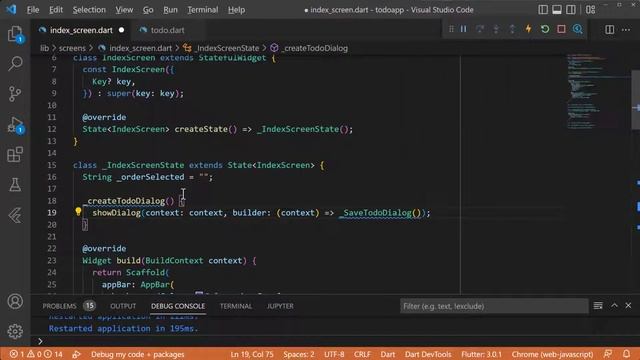
Task: Open the Explorer view in activity bar
Action: click(x=15, y=34)
